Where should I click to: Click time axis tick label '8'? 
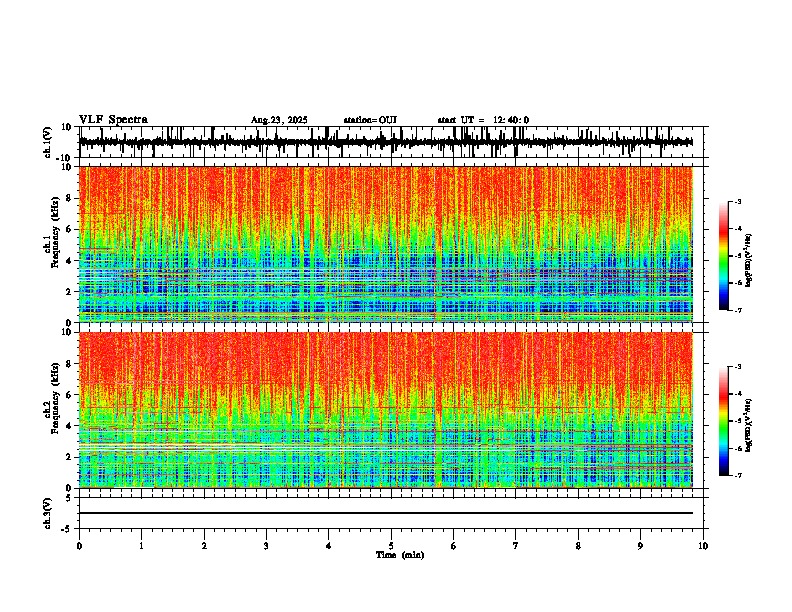point(578,546)
